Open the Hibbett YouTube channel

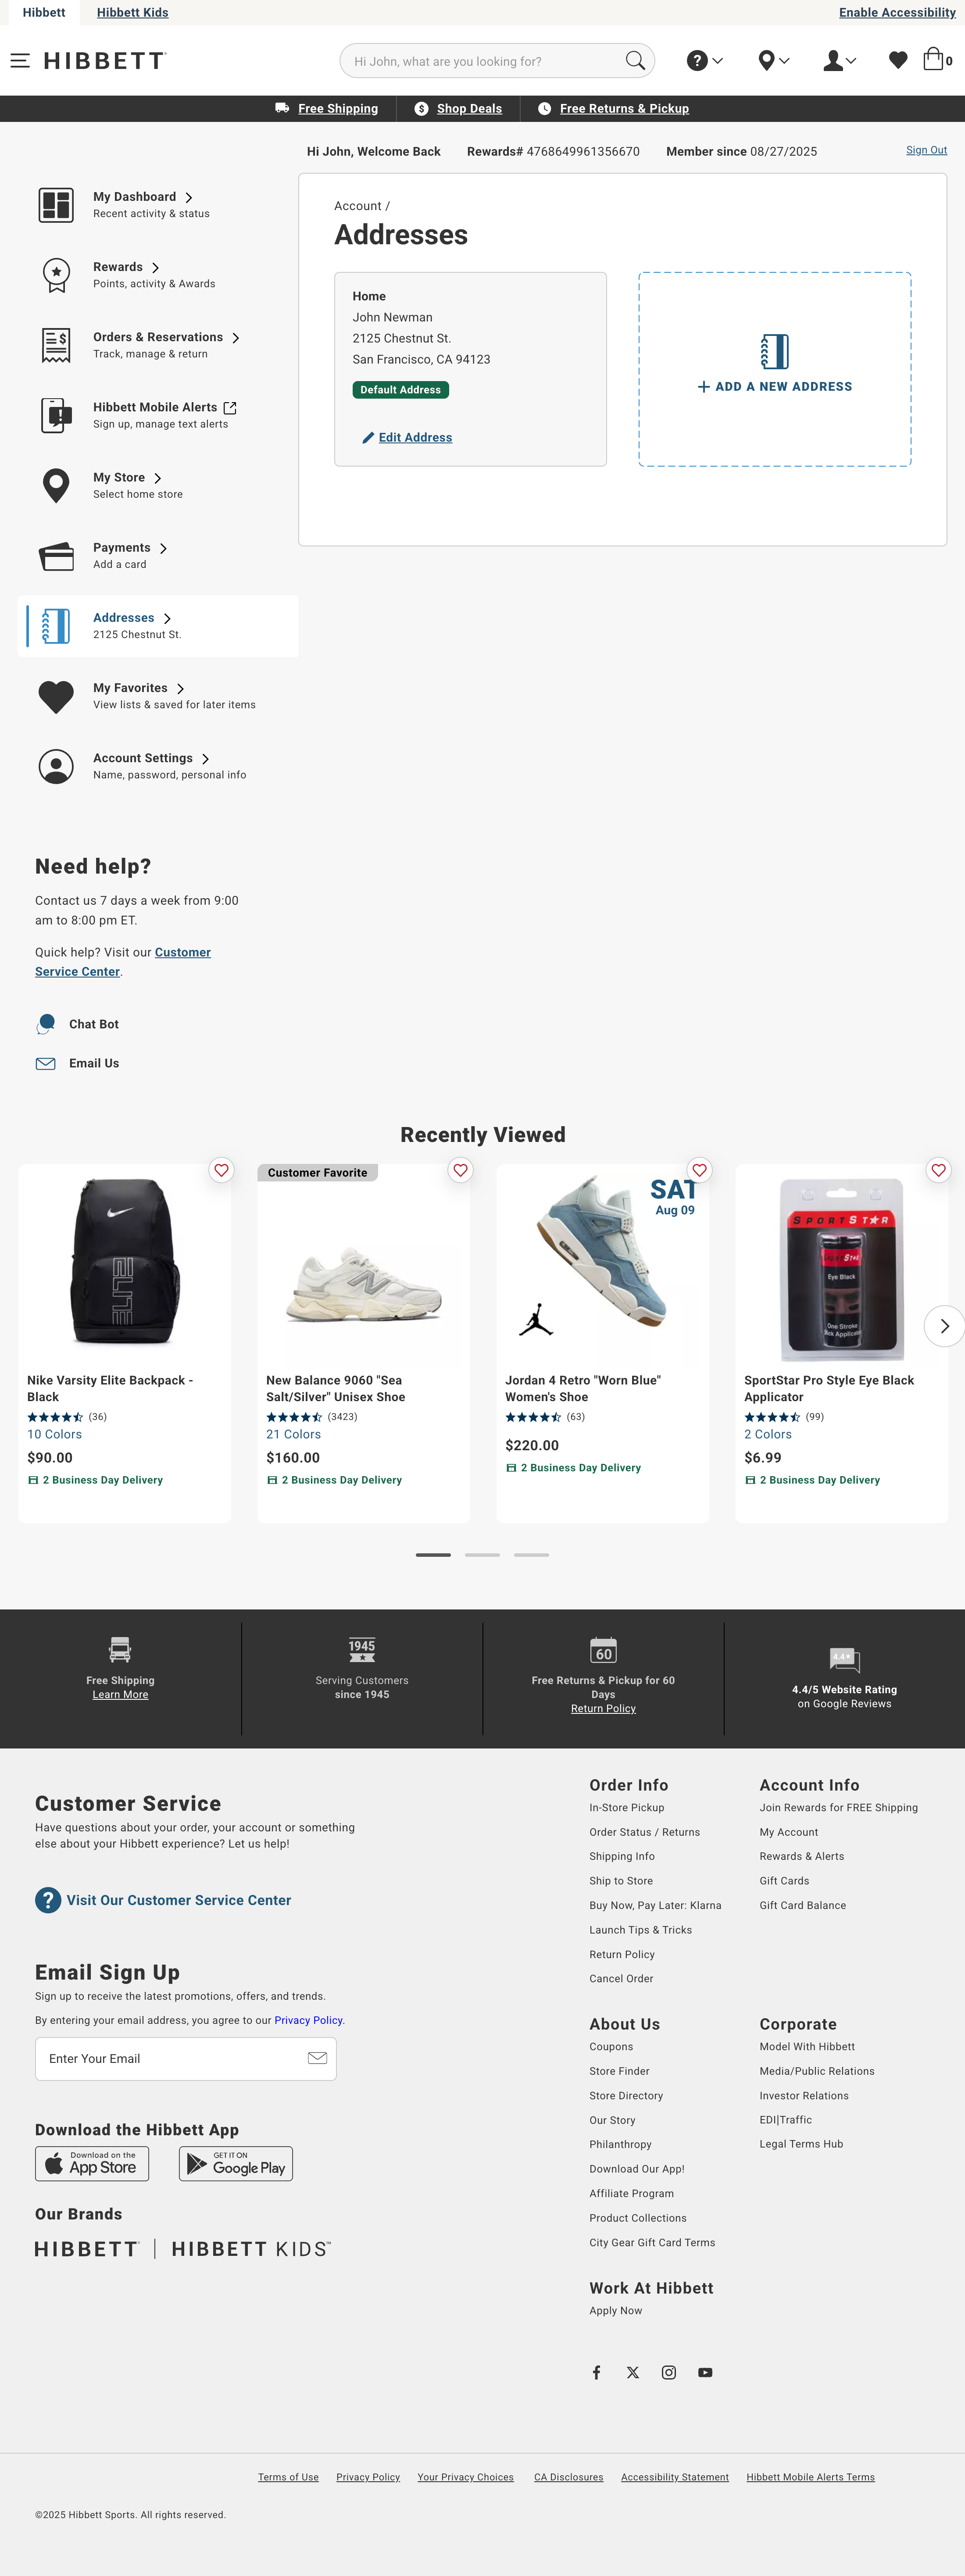[705, 2372]
